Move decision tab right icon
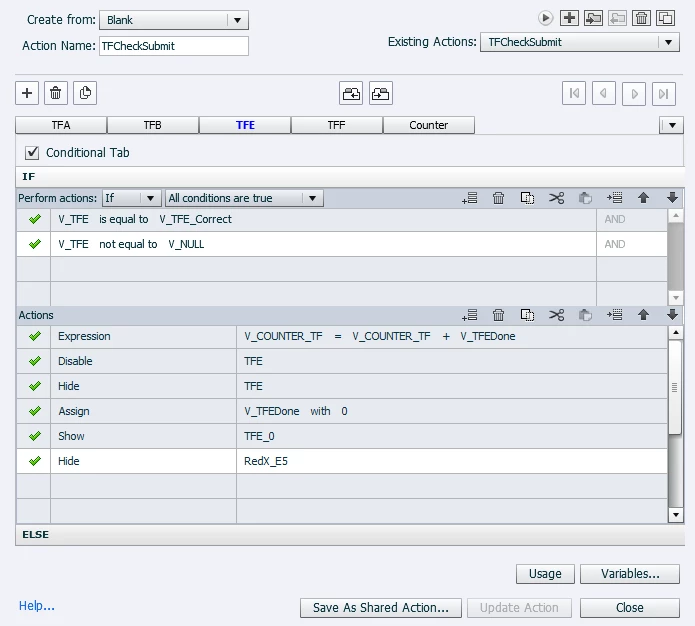Image resolution: width=695 pixels, height=626 pixels. (x=381, y=93)
